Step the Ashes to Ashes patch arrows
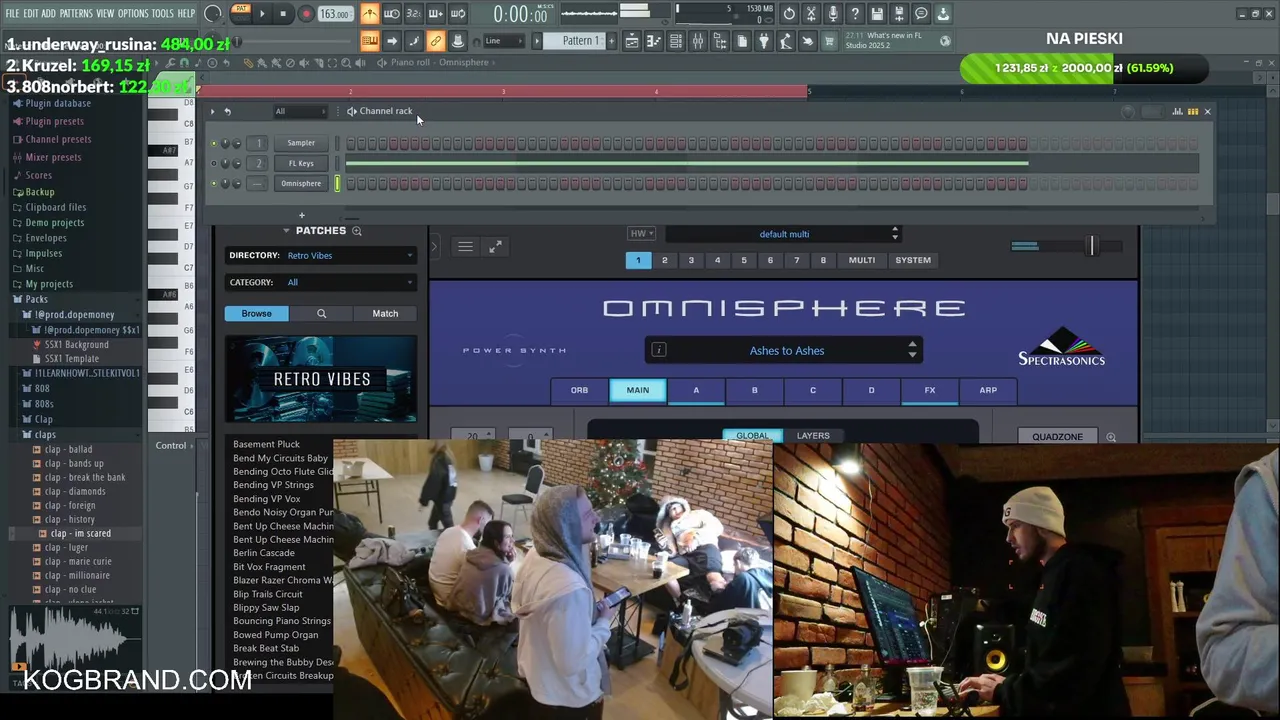Image resolution: width=1280 pixels, height=720 pixels. tap(912, 350)
